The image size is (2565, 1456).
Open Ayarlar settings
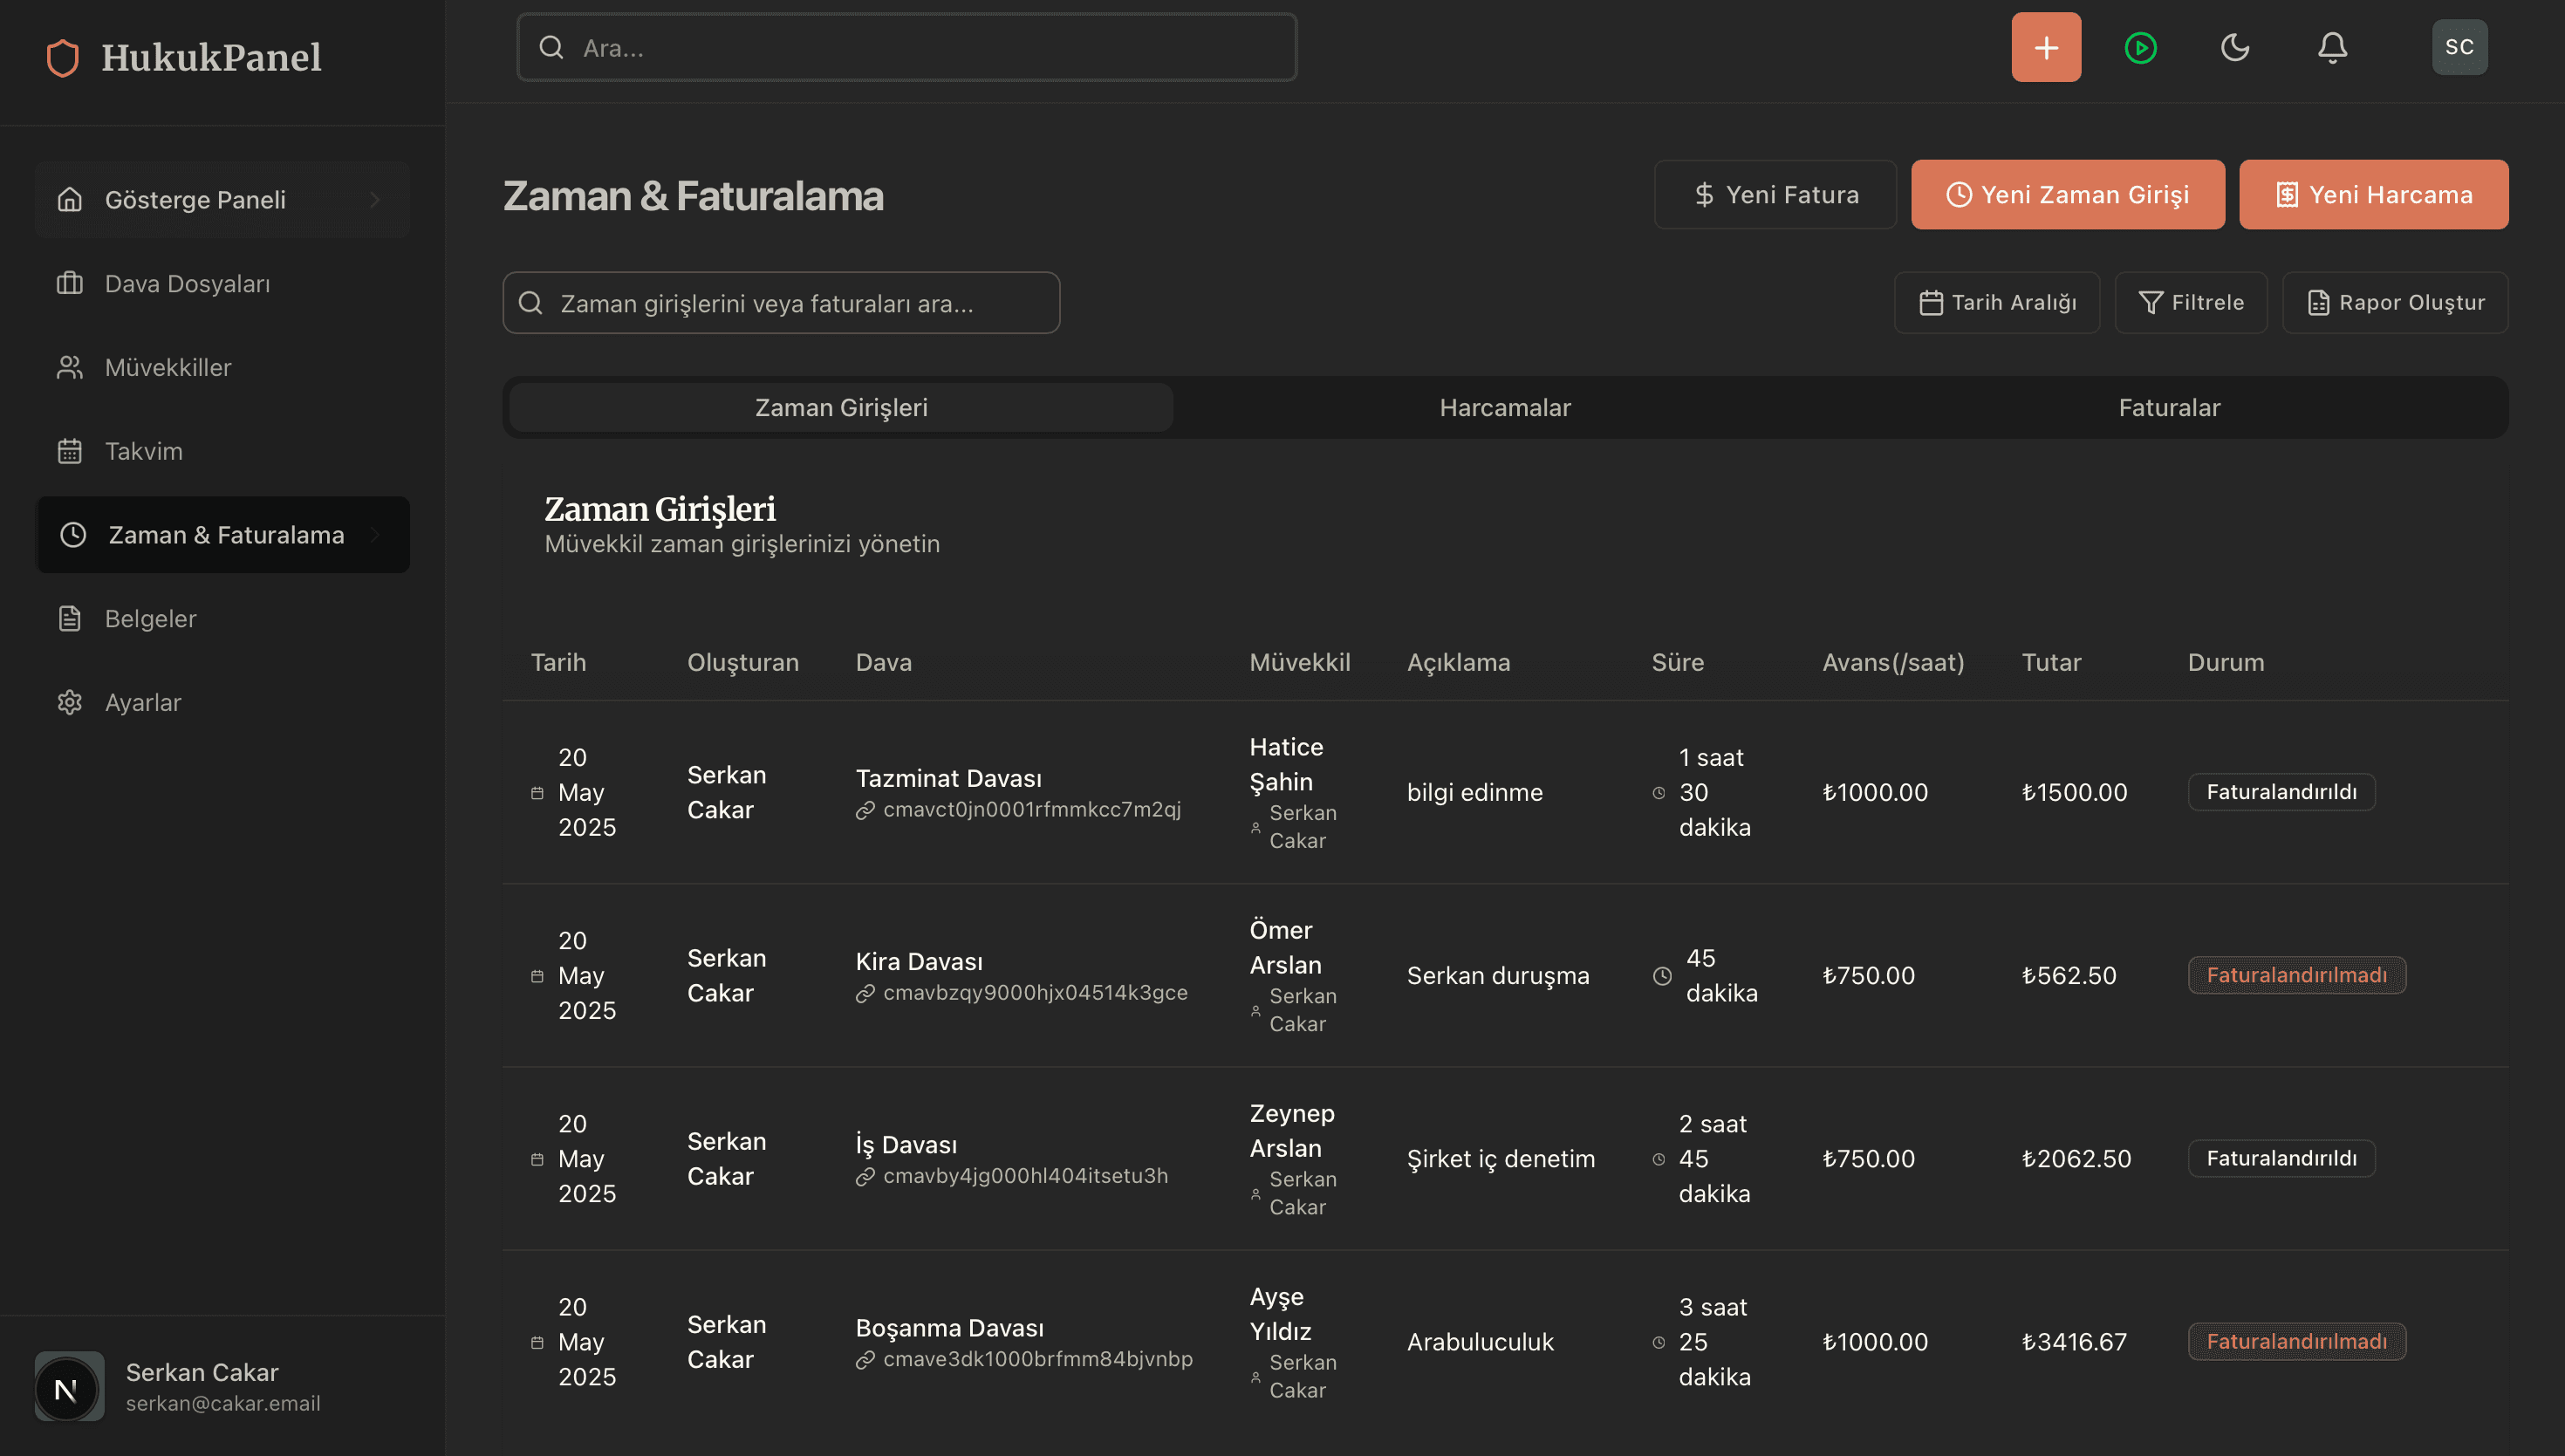(142, 702)
